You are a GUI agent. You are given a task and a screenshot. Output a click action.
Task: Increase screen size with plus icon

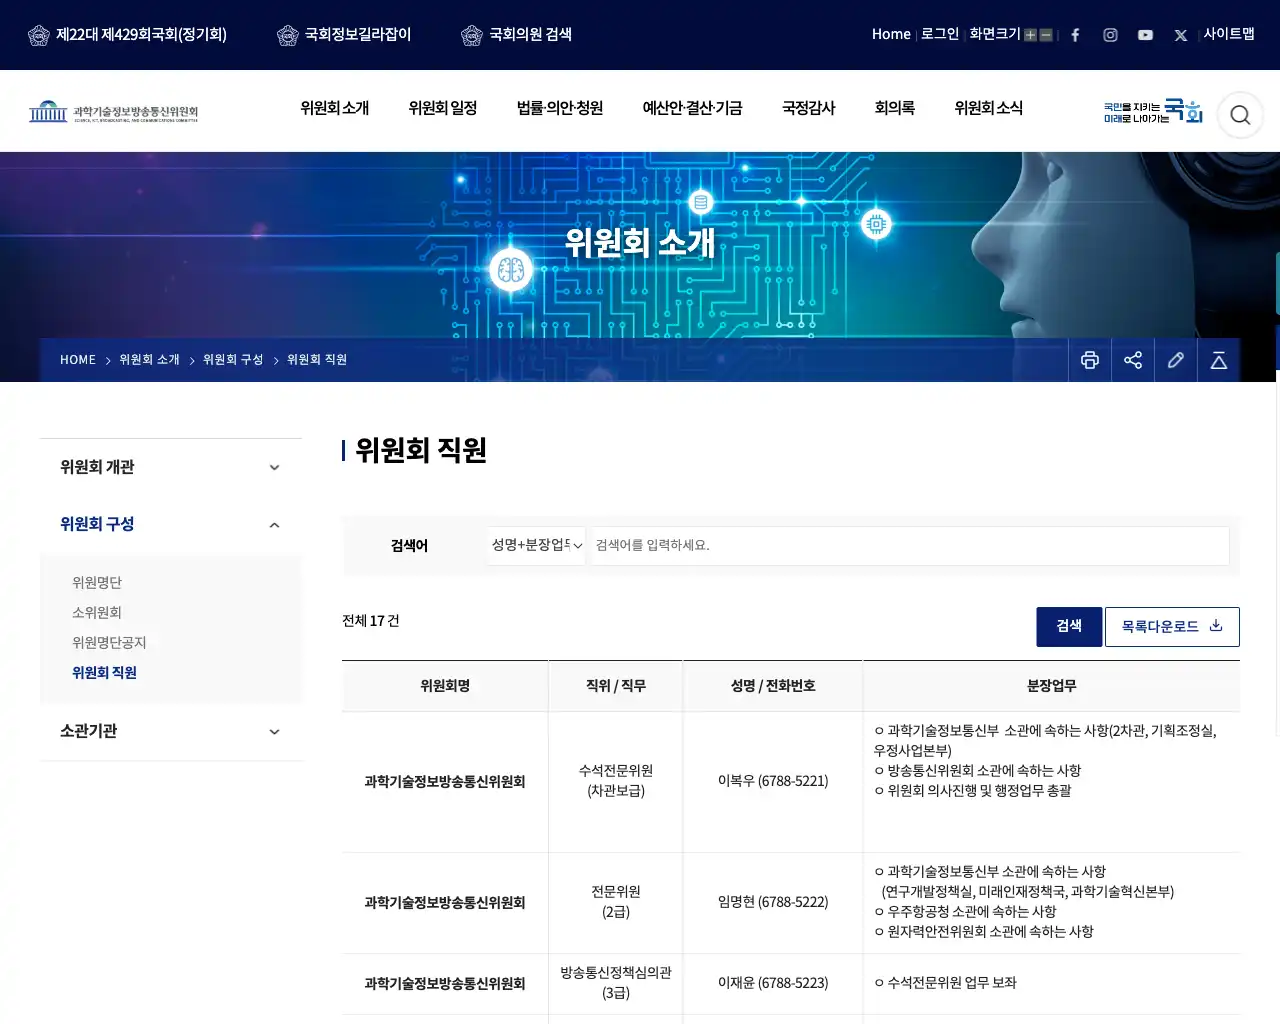coord(1030,35)
